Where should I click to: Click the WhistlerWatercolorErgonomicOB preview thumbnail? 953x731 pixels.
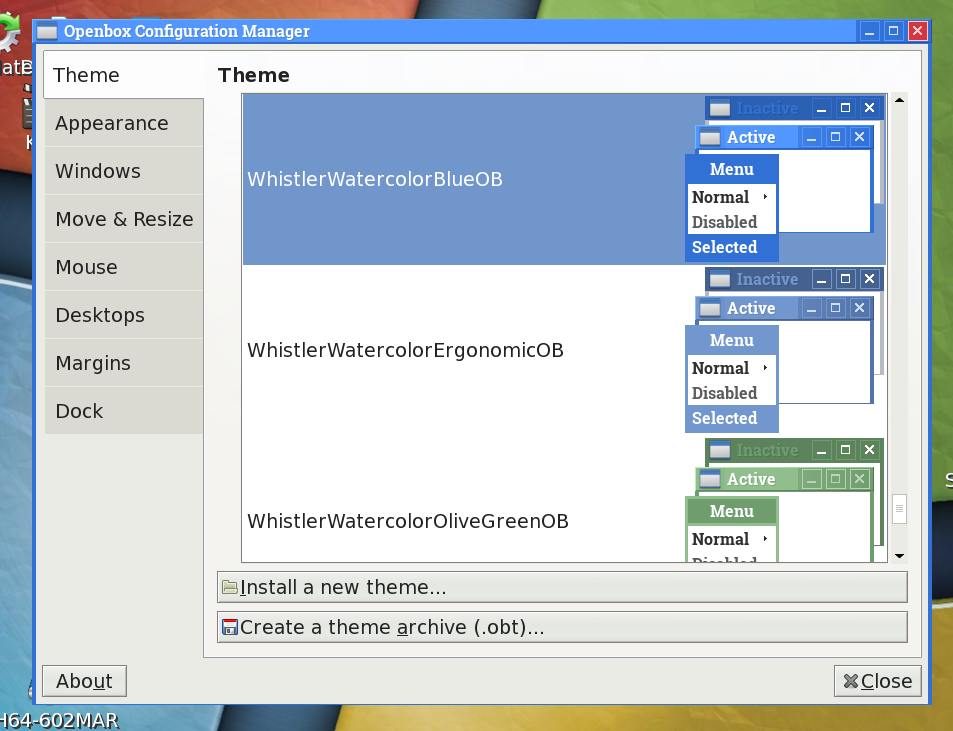tap(785, 350)
